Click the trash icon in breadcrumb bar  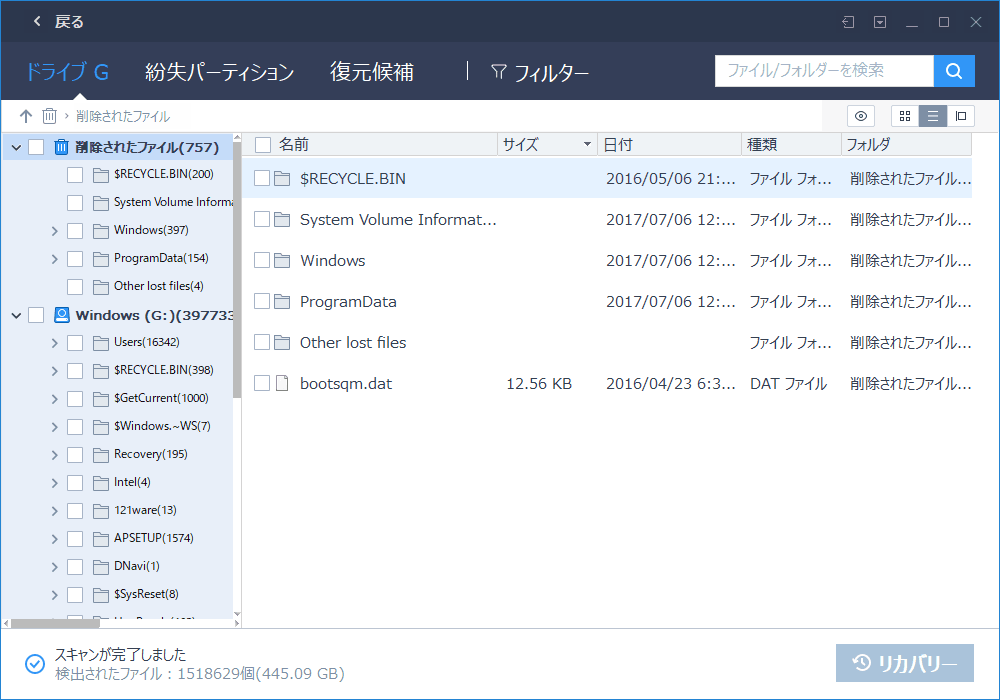tap(49, 116)
